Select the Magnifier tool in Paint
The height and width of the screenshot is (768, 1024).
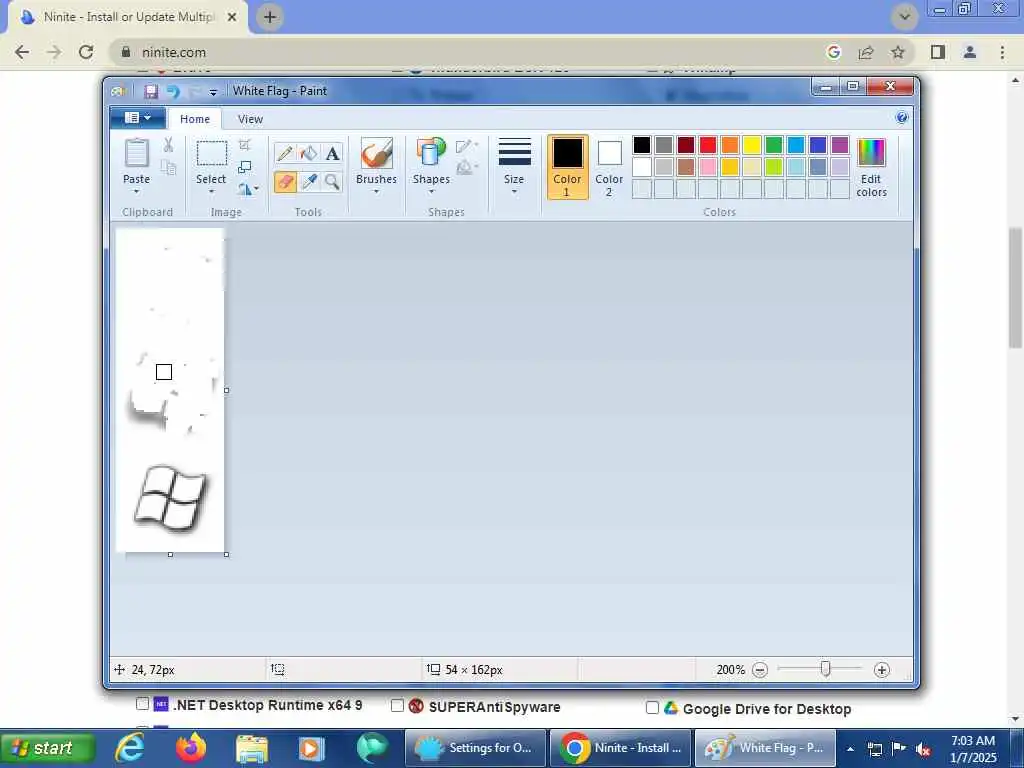tap(332, 182)
